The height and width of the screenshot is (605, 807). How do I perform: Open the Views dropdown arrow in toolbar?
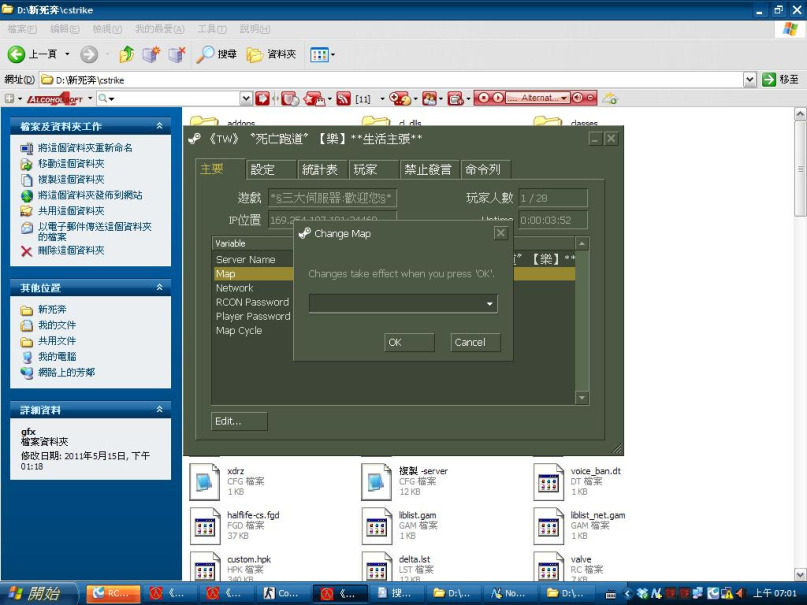tap(332, 54)
